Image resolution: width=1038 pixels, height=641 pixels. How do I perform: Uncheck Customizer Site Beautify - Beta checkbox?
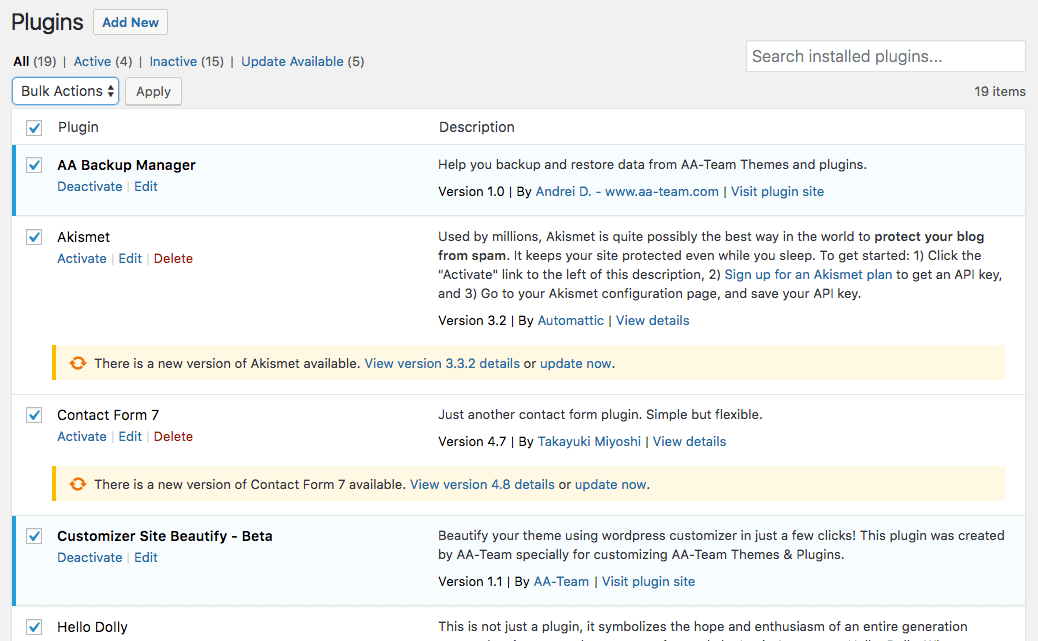click(34, 536)
